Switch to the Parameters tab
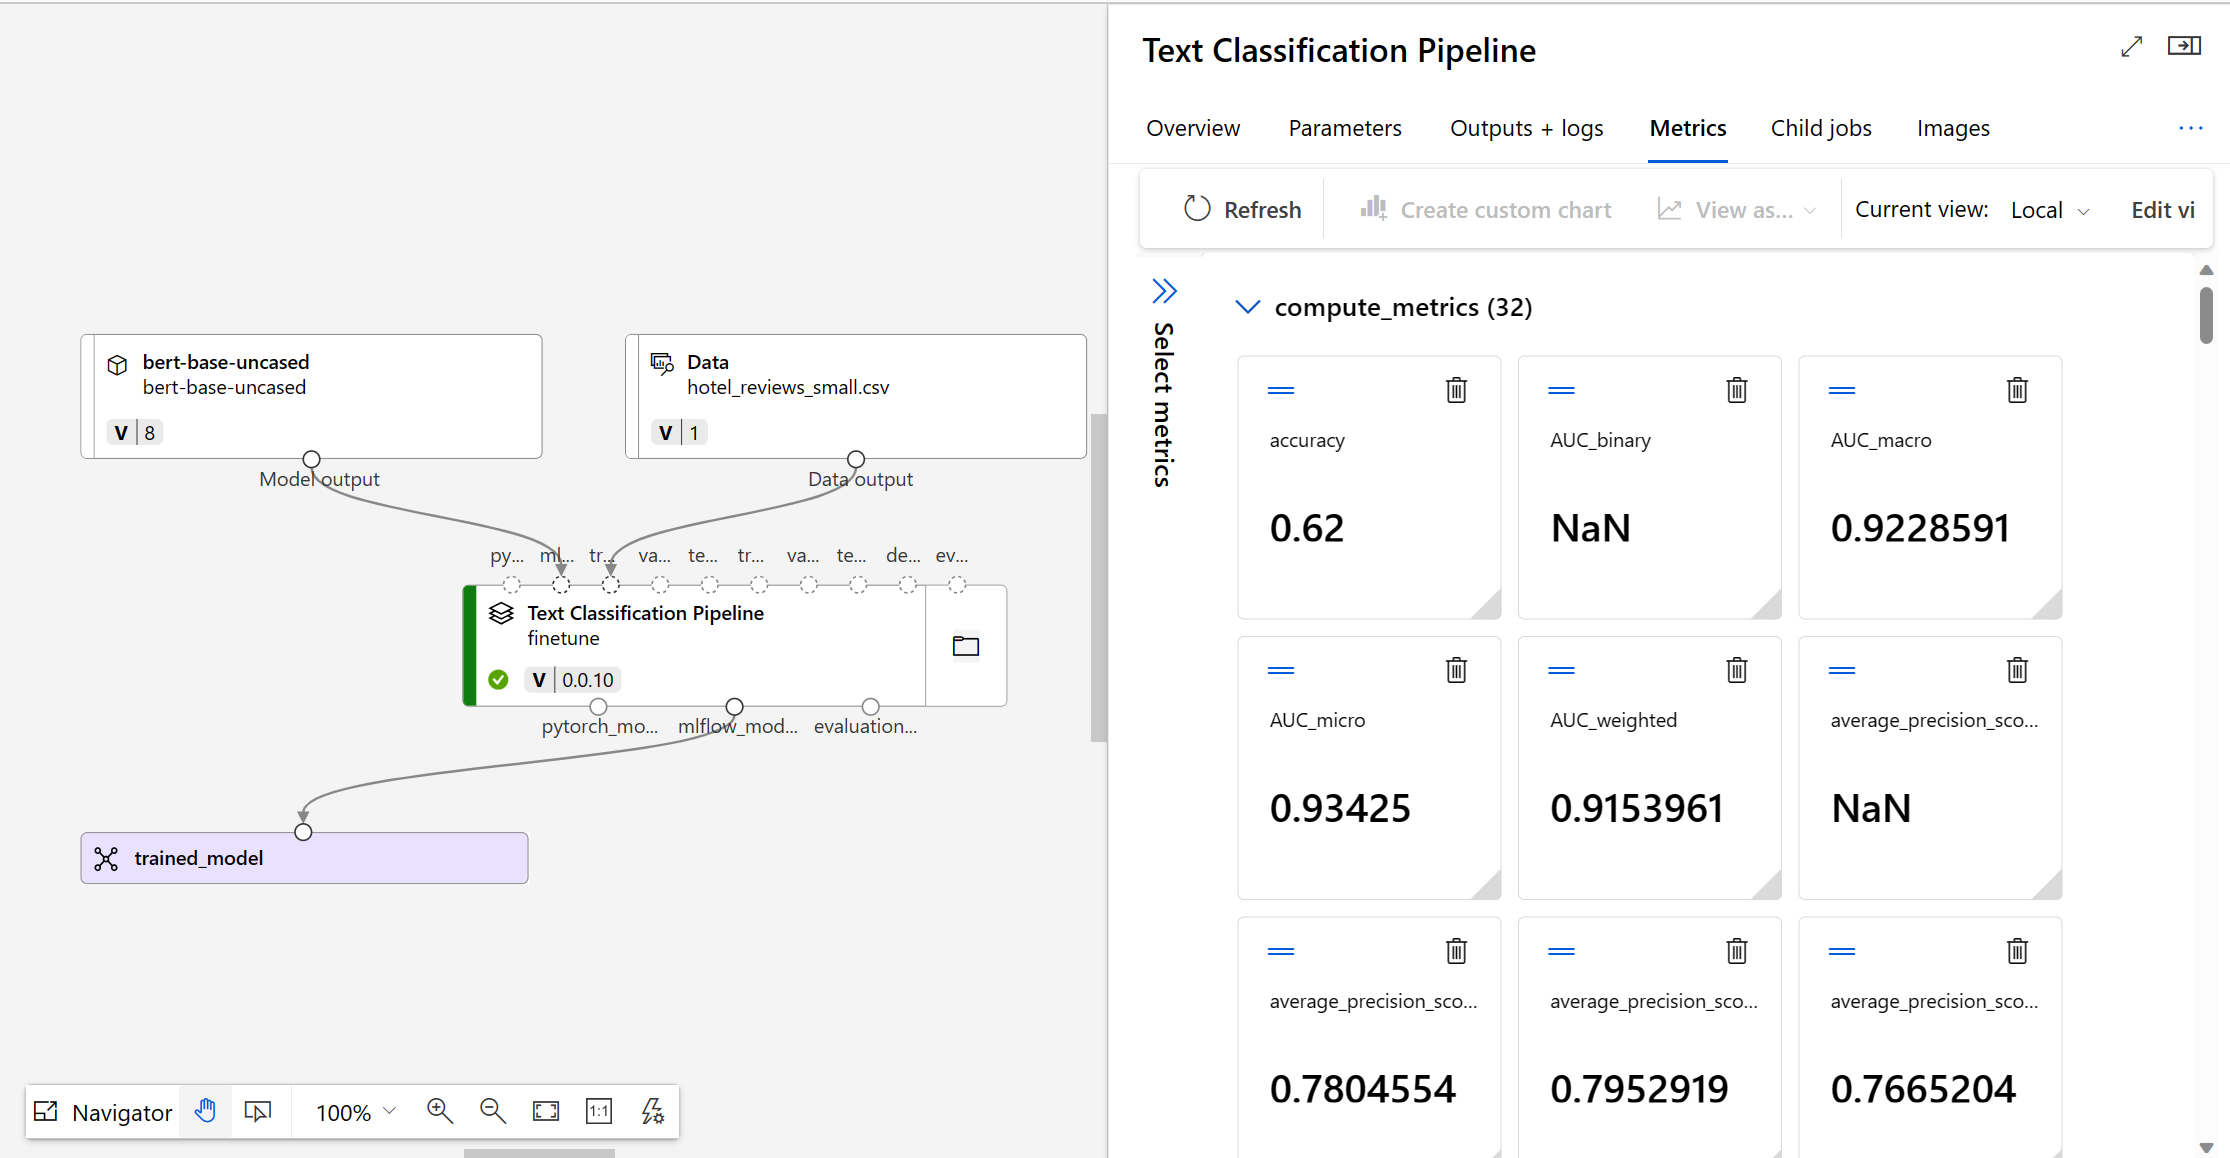Screen dimensions: 2230x1158 (1345, 128)
